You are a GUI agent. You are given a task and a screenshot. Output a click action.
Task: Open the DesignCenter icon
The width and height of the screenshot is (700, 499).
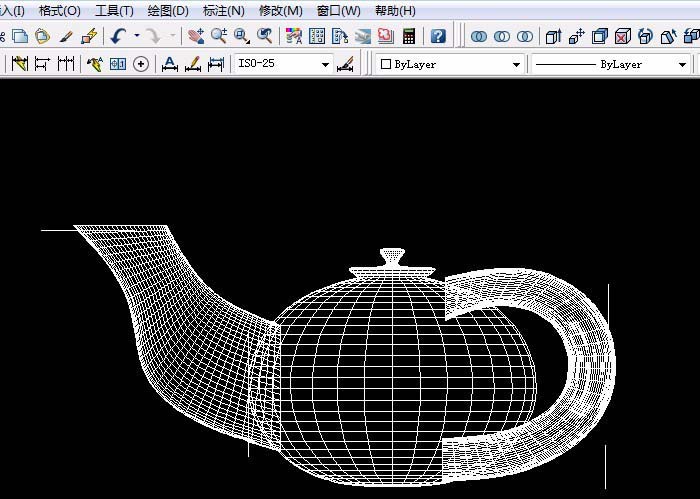(317, 36)
